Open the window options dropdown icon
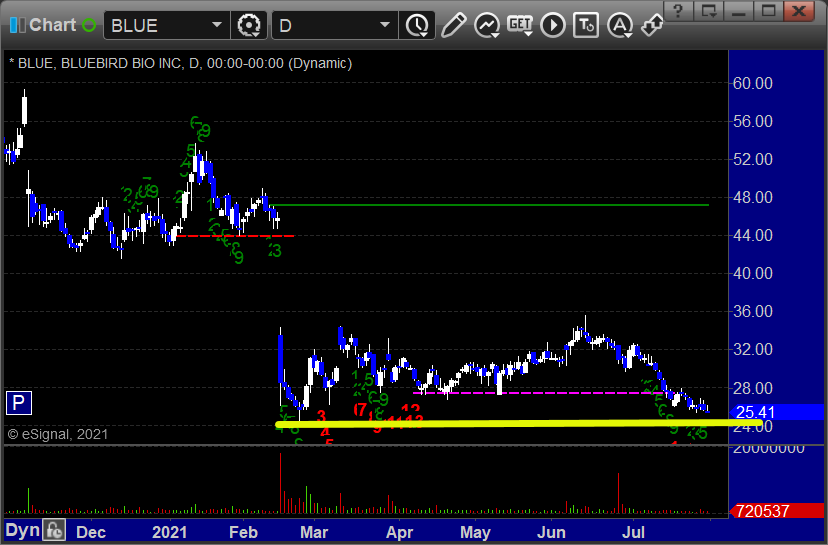Screen dimensions: 828x545 [x=709, y=11]
